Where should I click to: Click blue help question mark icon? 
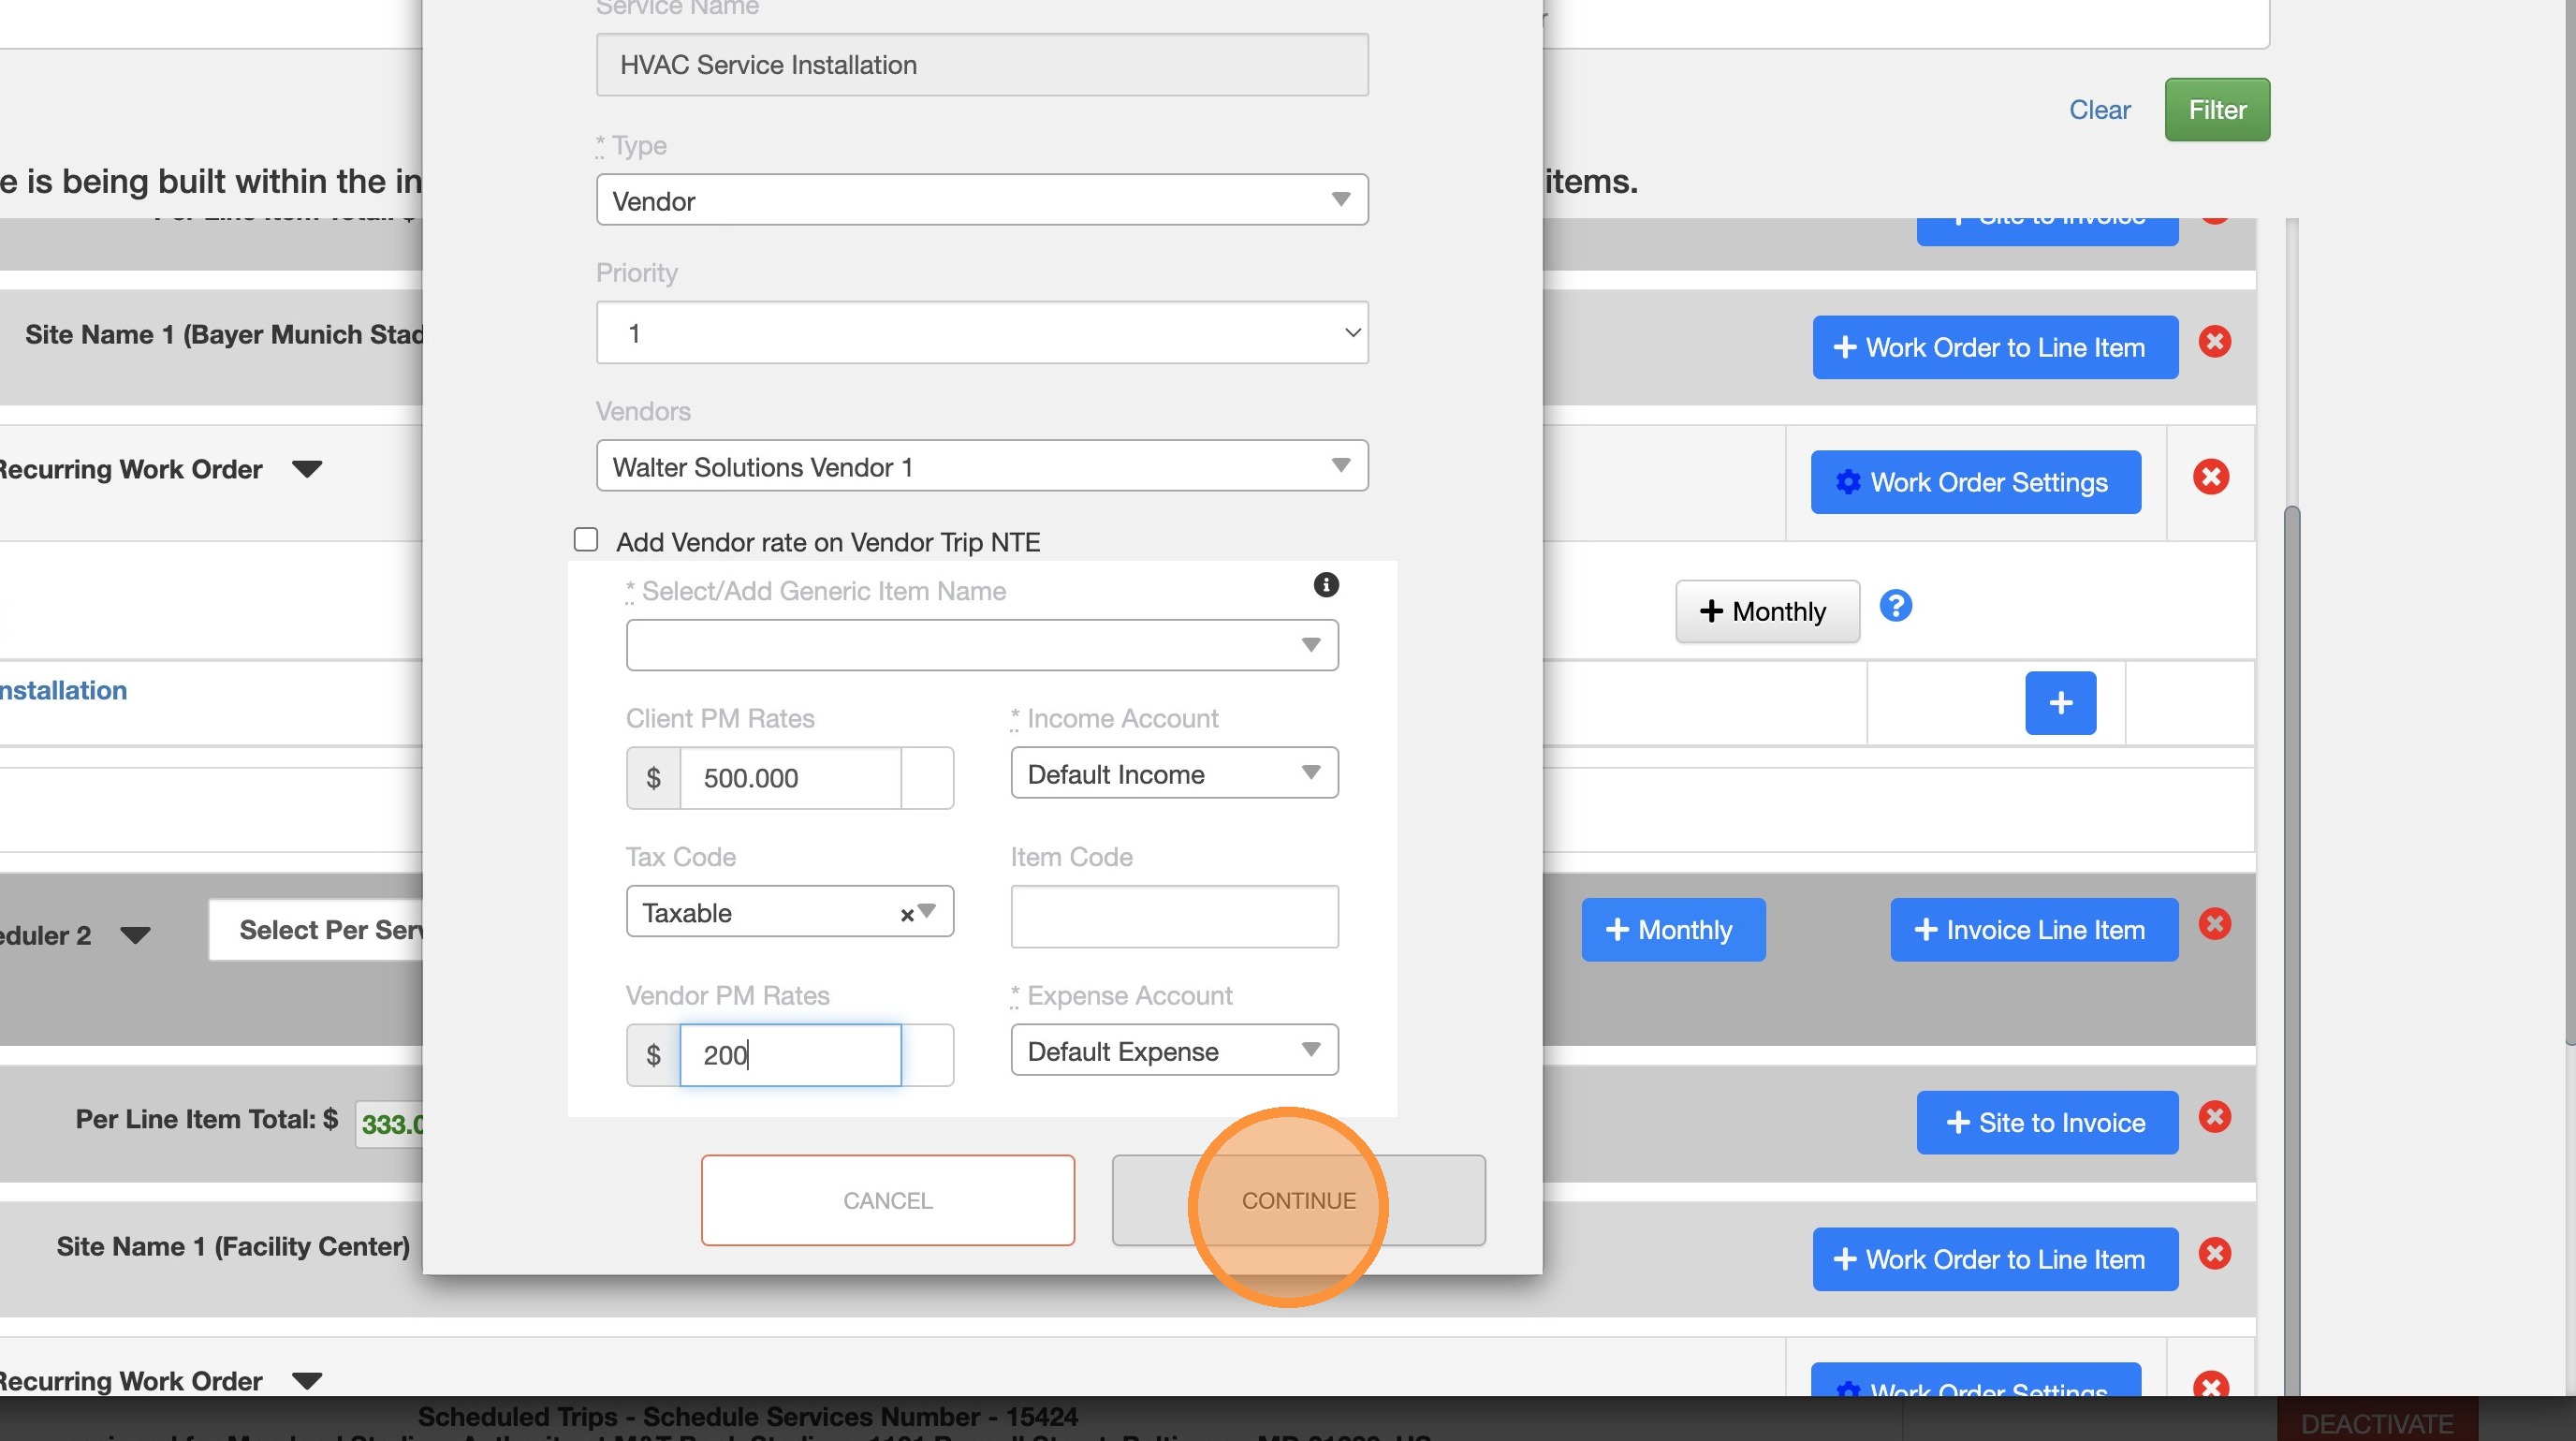1895,606
